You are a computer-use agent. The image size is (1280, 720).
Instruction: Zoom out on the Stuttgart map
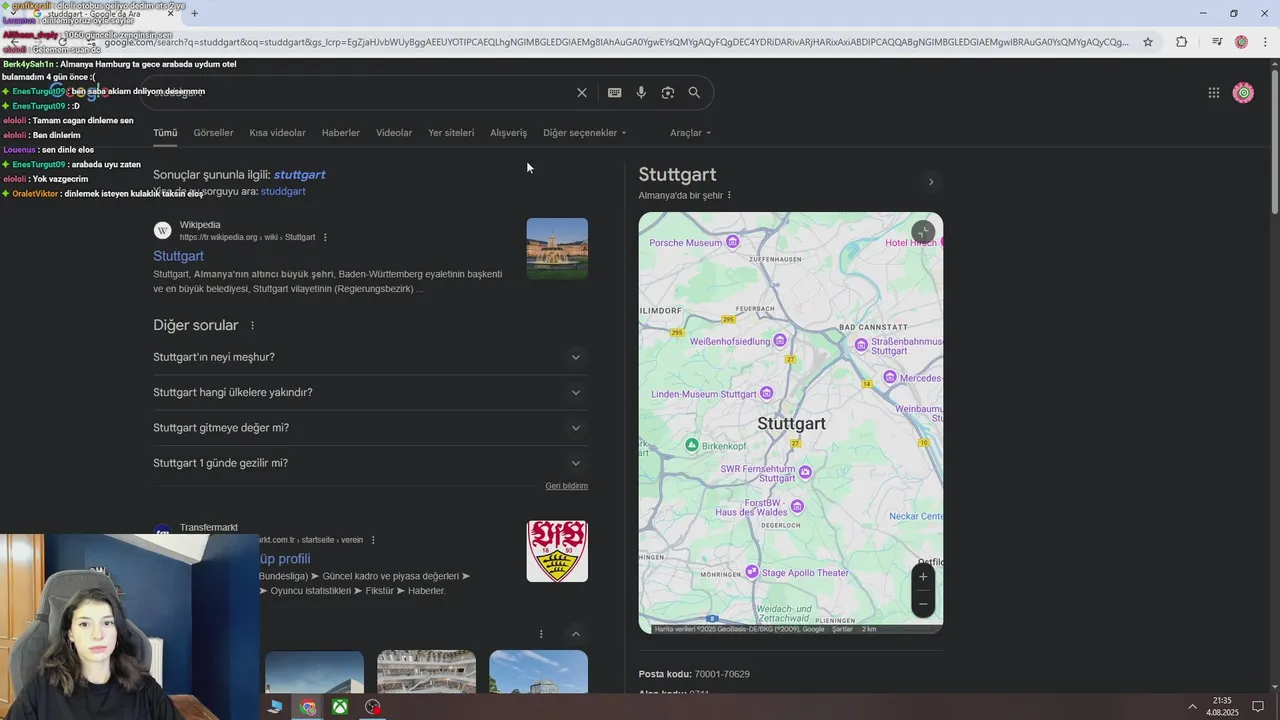[923, 603]
